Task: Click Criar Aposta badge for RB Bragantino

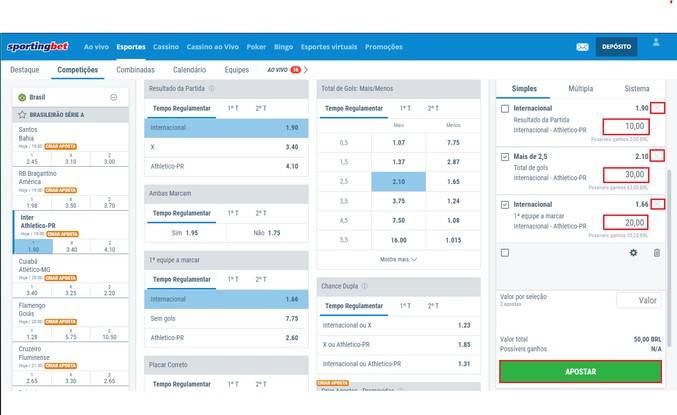Action: coord(60,190)
